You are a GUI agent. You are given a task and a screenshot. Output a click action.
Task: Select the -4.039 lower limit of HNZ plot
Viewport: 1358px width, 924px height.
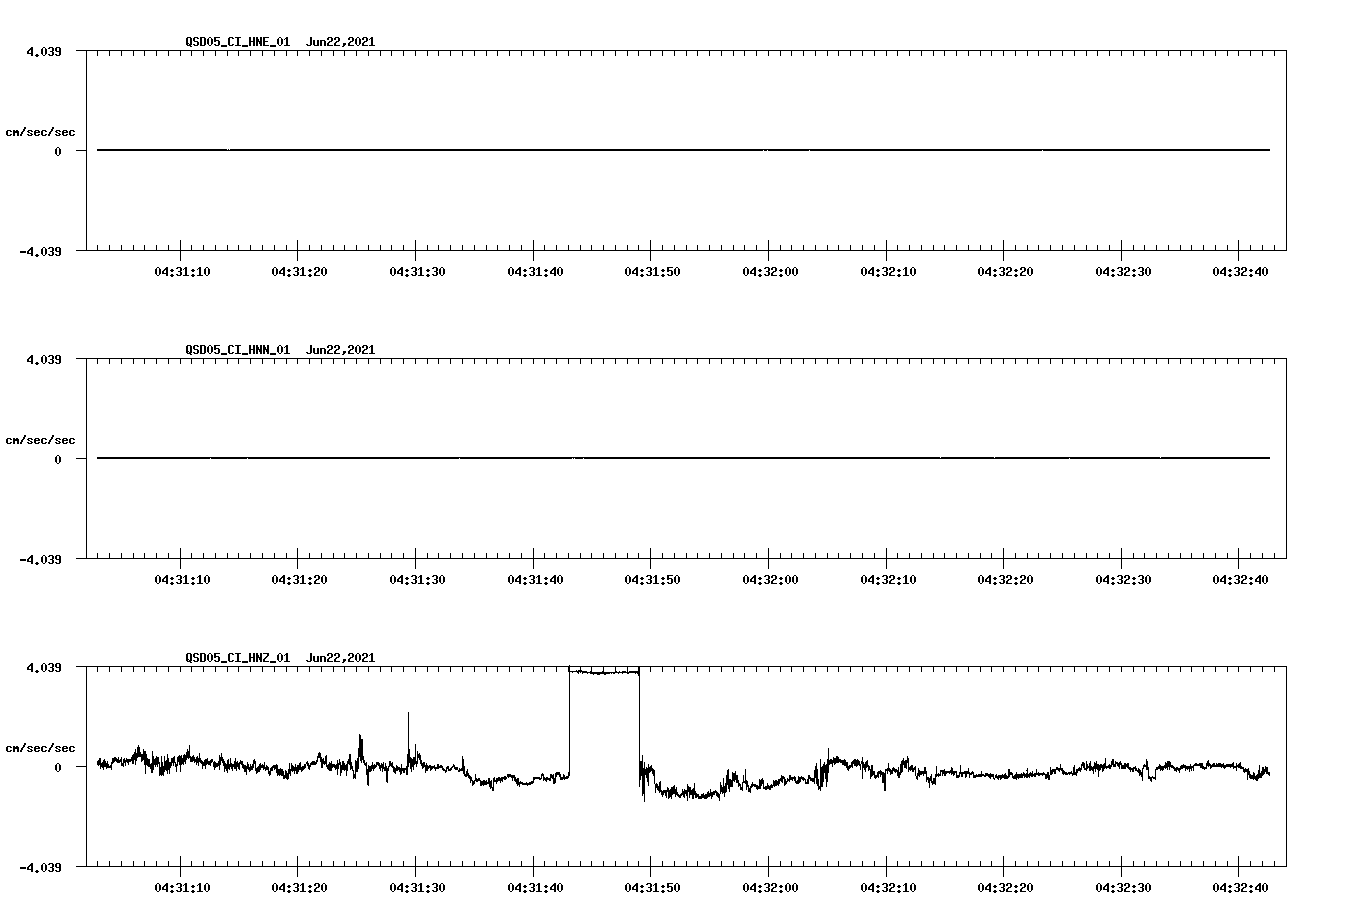point(40,867)
